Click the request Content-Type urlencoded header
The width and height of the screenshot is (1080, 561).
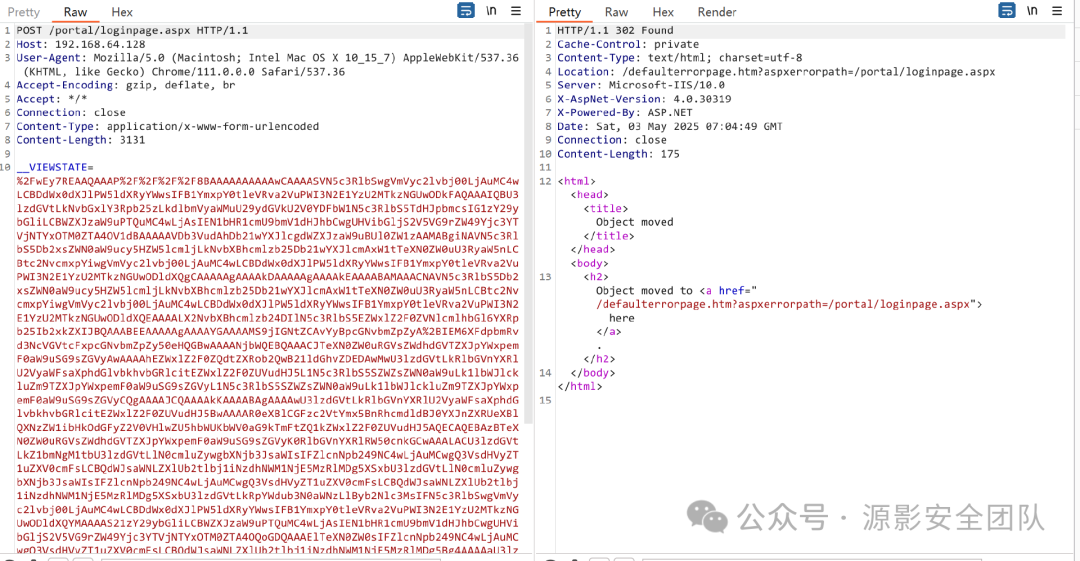pos(168,126)
